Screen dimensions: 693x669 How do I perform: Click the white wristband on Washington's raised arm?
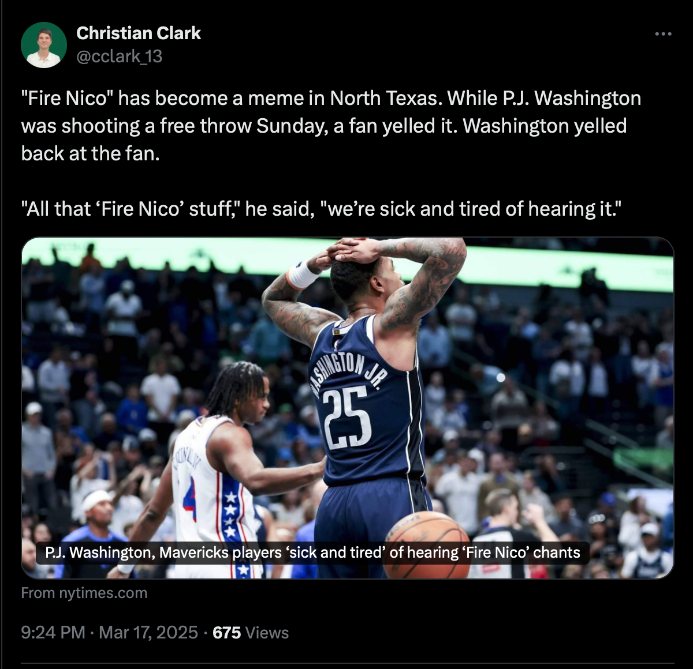pyautogui.click(x=302, y=274)
